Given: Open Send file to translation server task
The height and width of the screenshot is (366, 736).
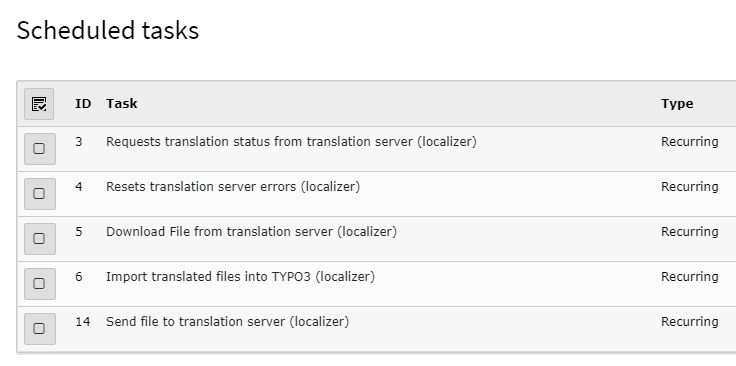Looking at the screenshot, I should (x=227, y=322).
